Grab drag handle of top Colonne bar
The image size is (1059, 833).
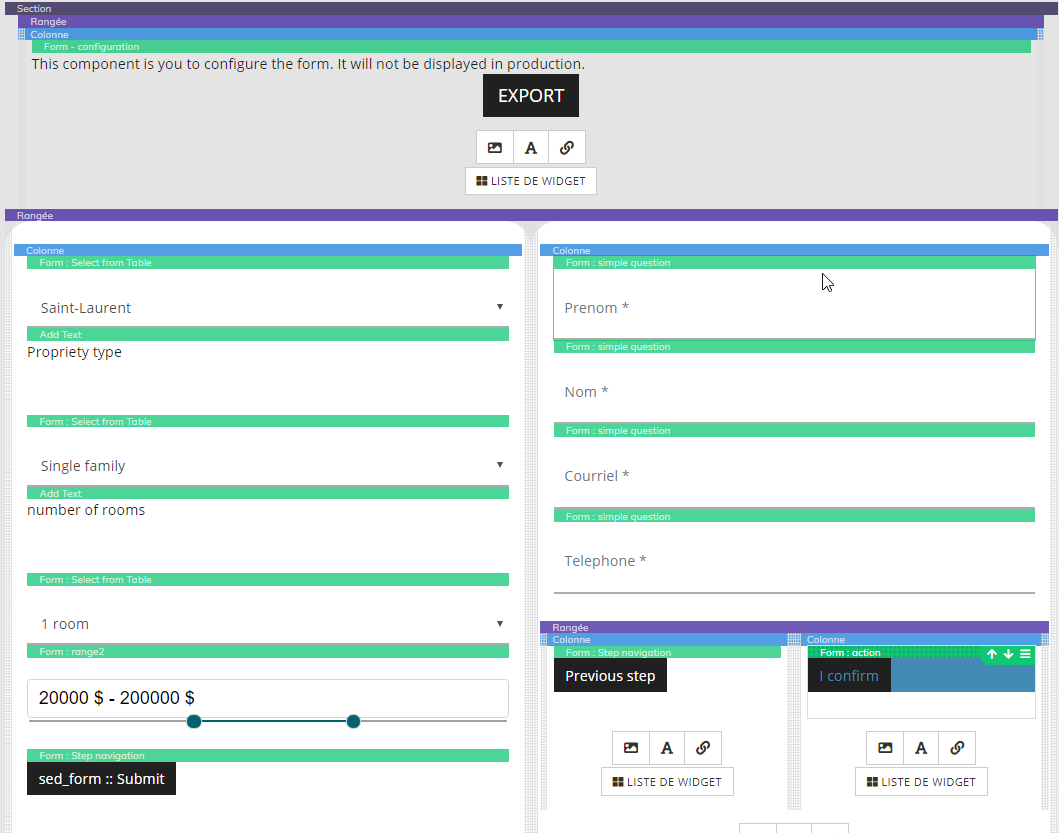[x=22, y=34]
